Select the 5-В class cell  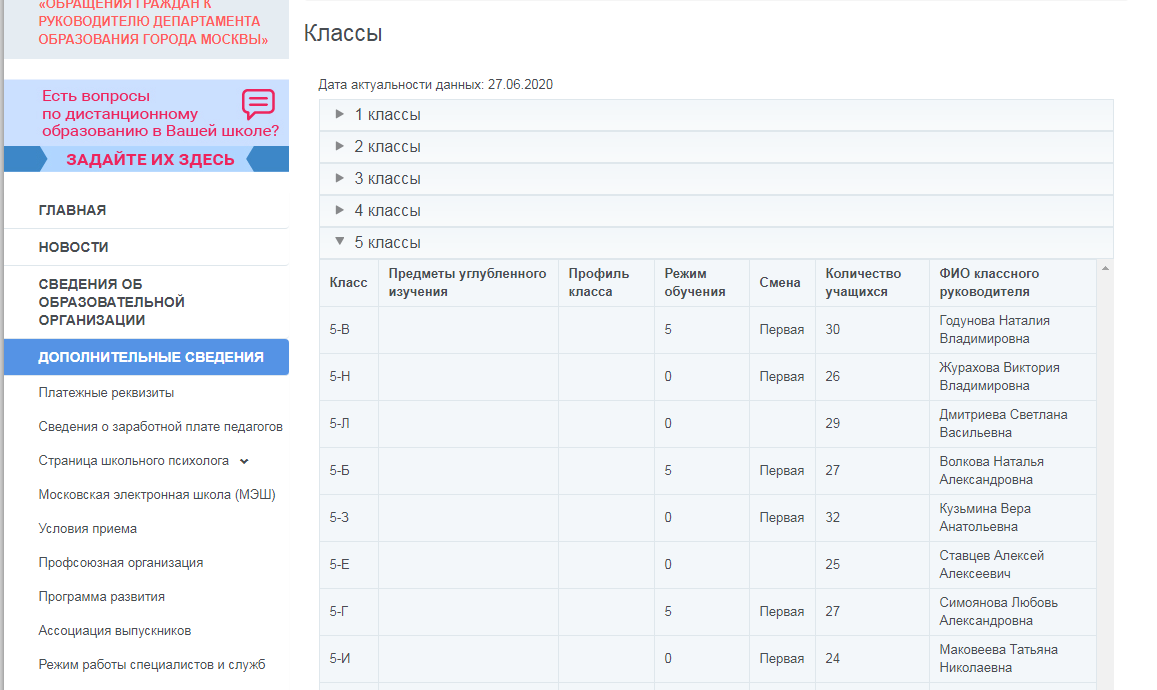click(x=349, y=330)
